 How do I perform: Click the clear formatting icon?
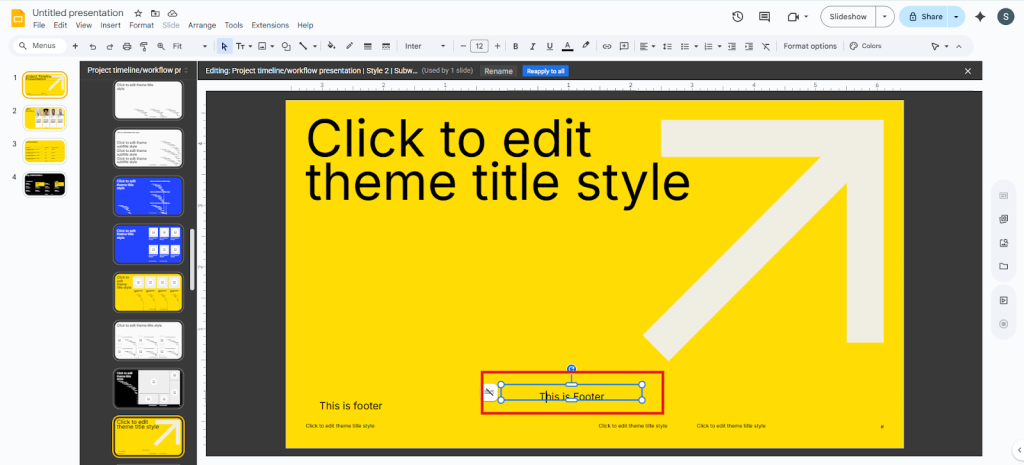pos(766,46)
